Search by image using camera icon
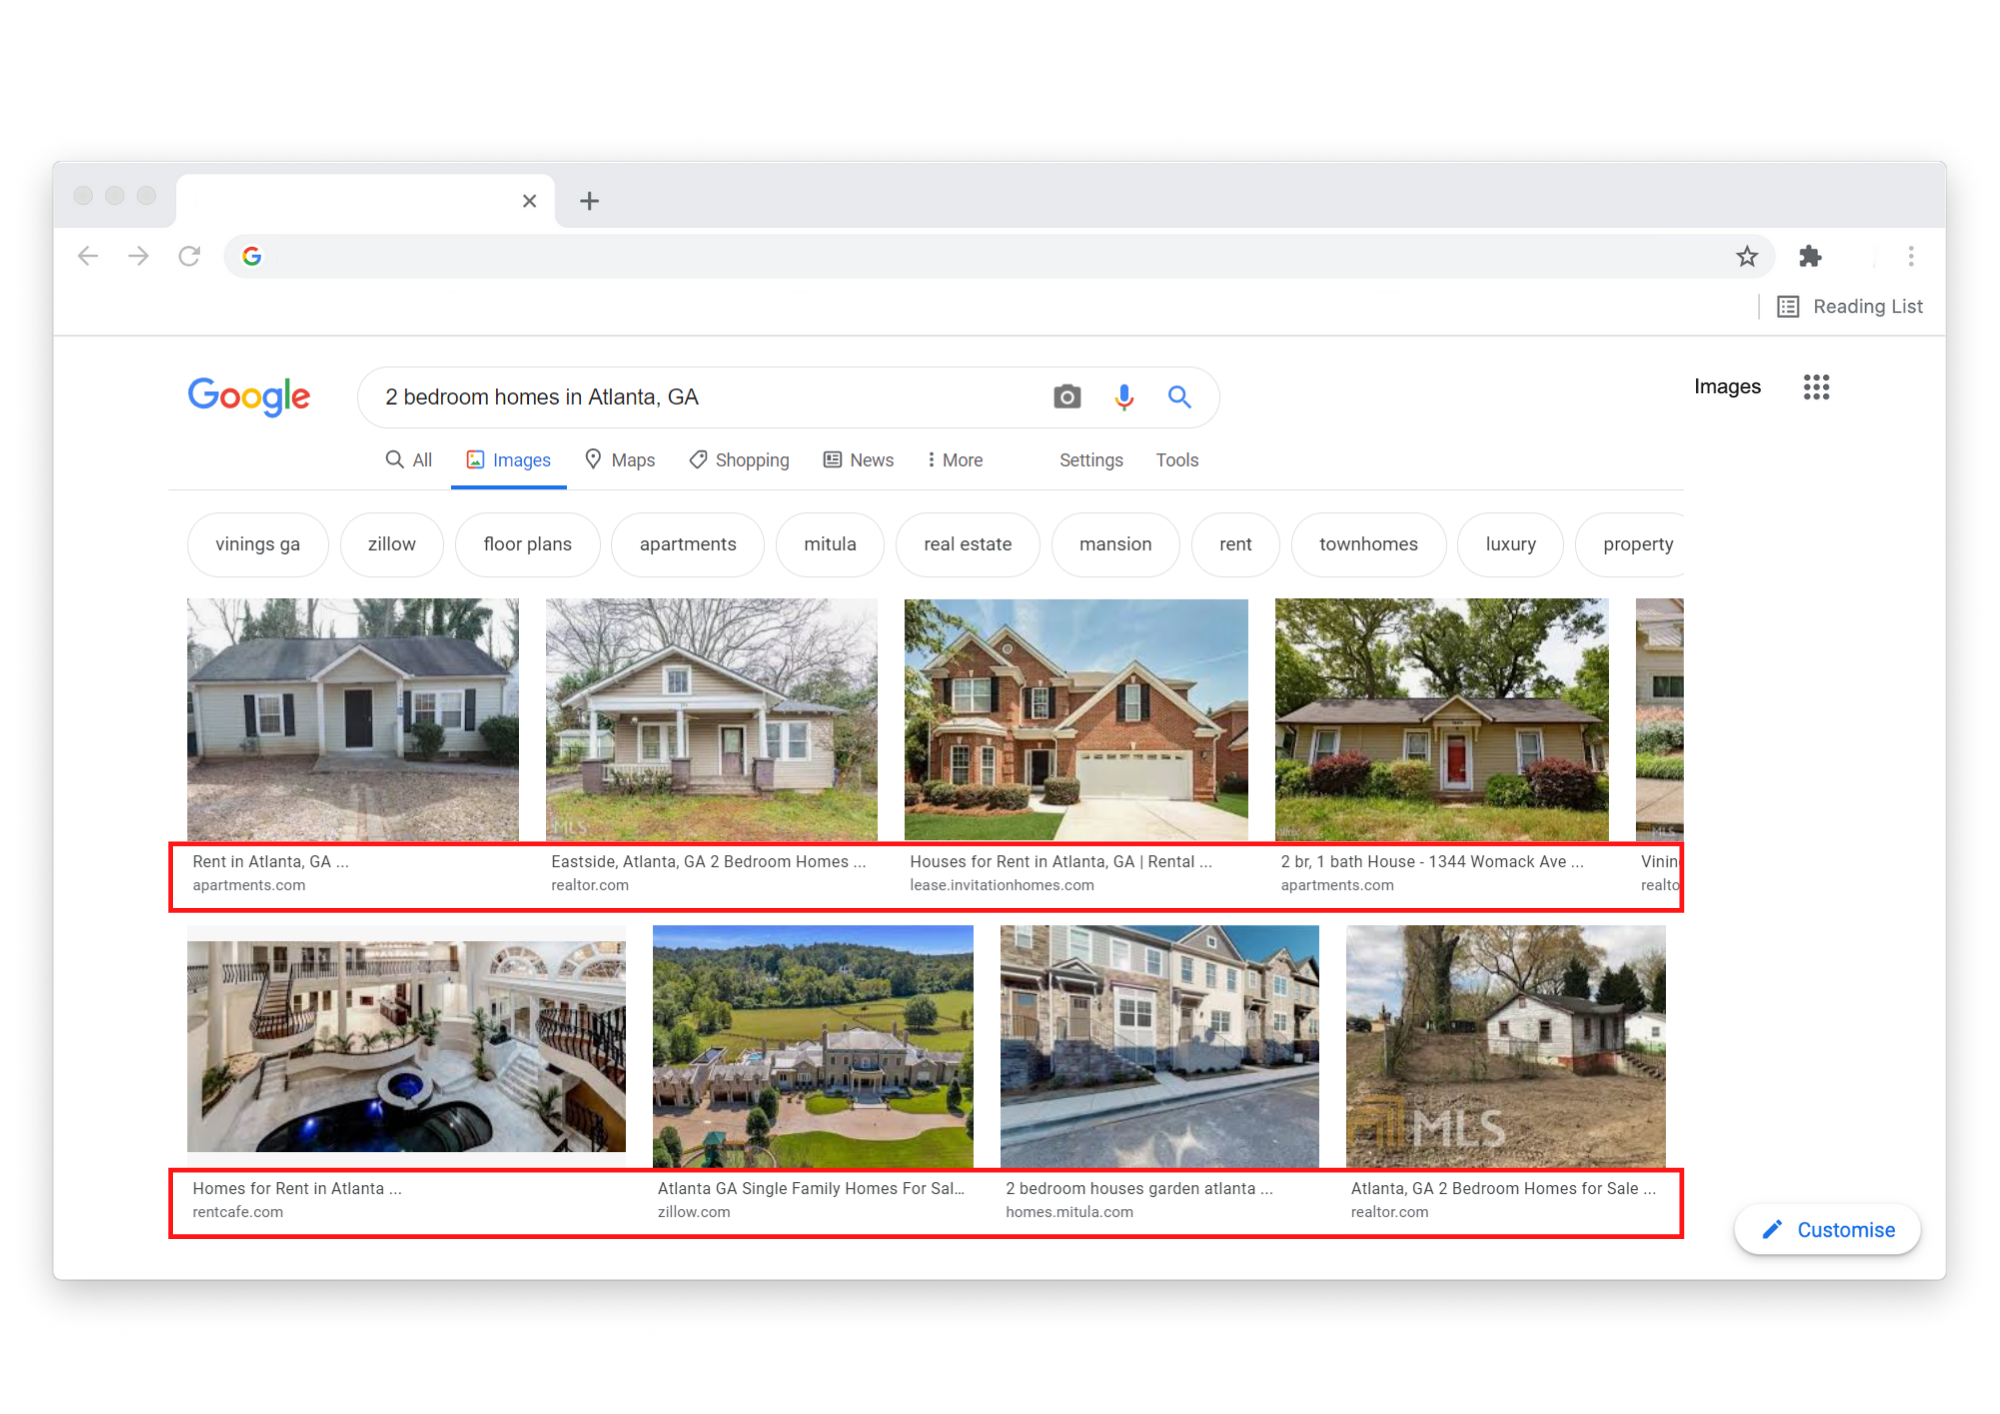 (x=1067, y=397)
